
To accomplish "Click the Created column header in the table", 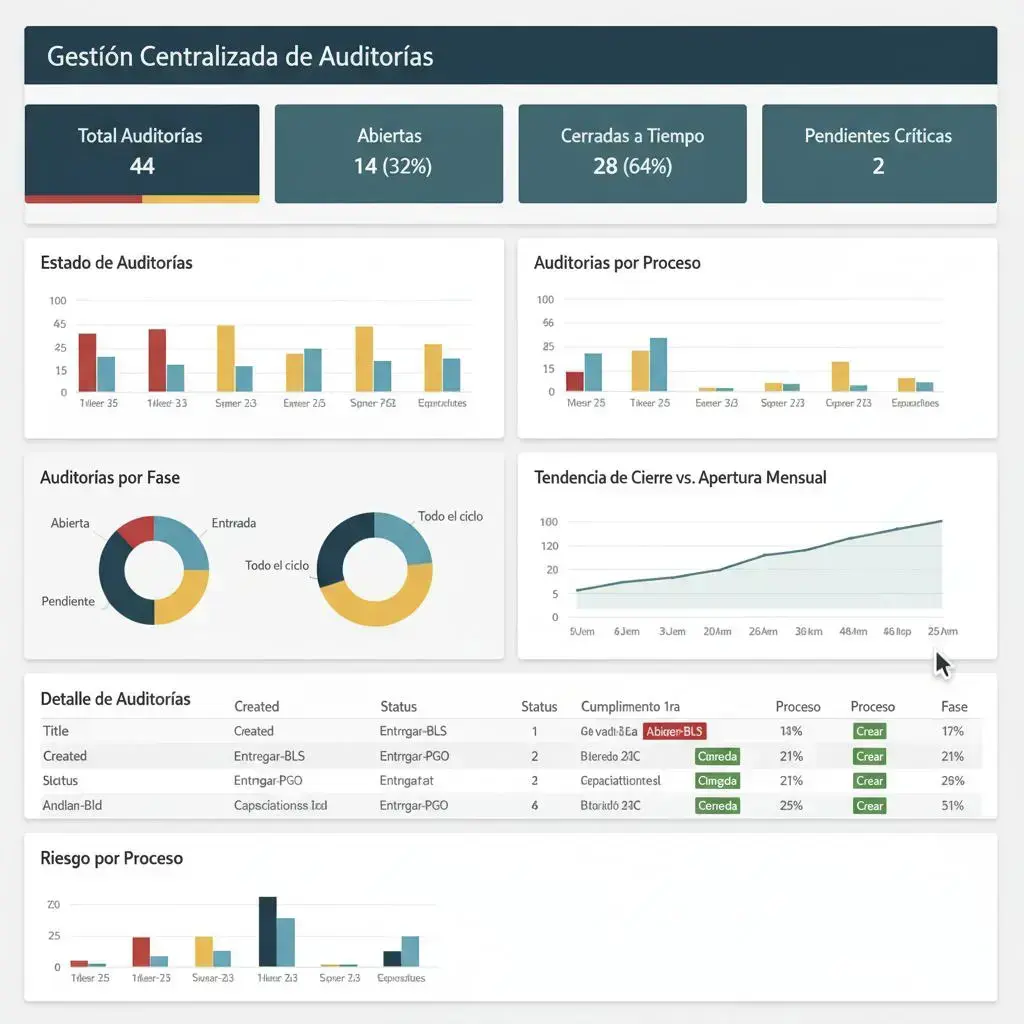I will tap(256, 706).
